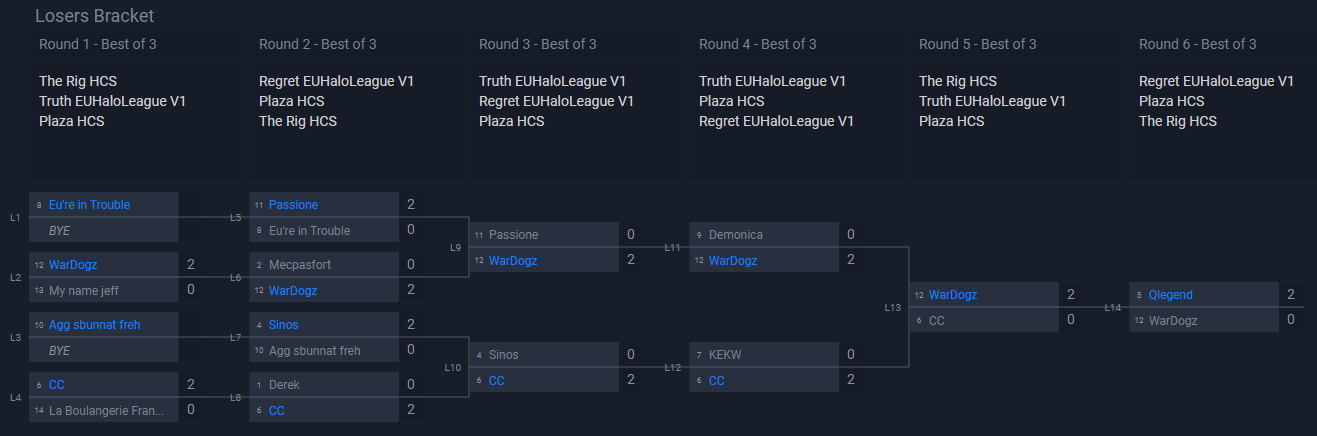The height and width of the screenshot is (436, 1317).
Task: Click the L14 match label
Action: [1112, 308]
